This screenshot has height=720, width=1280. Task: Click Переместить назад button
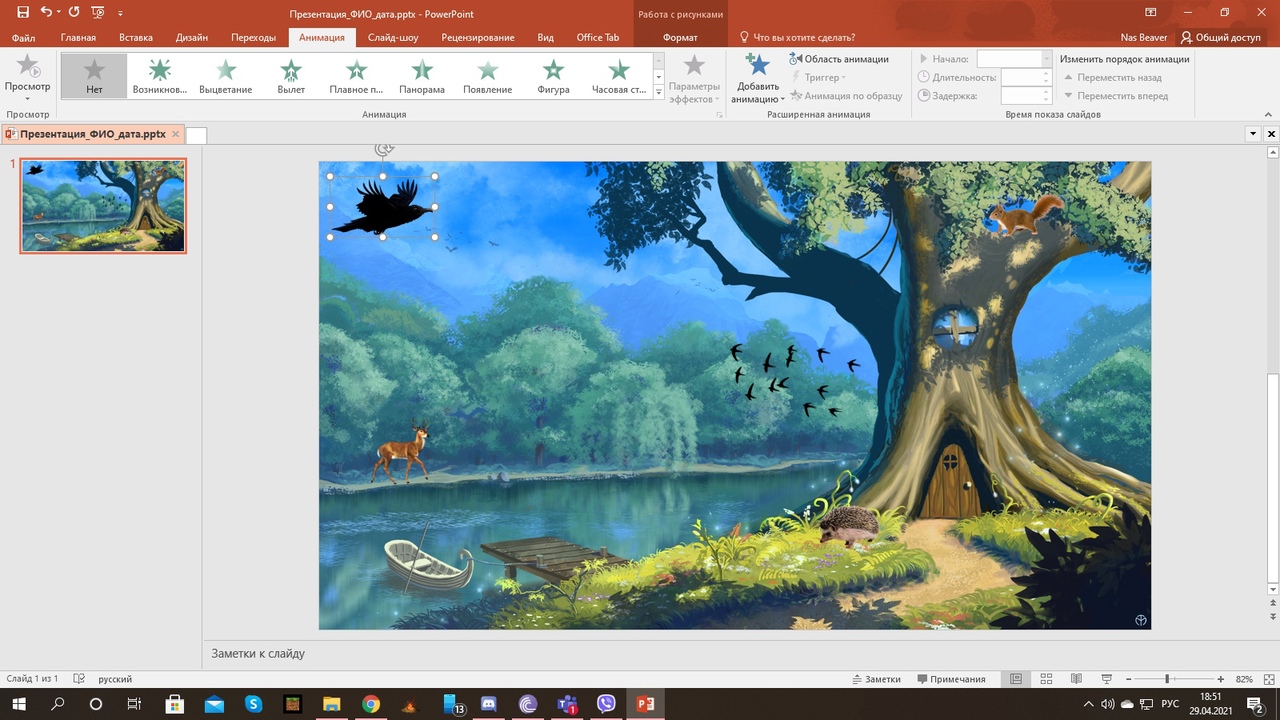[1112, 77]
